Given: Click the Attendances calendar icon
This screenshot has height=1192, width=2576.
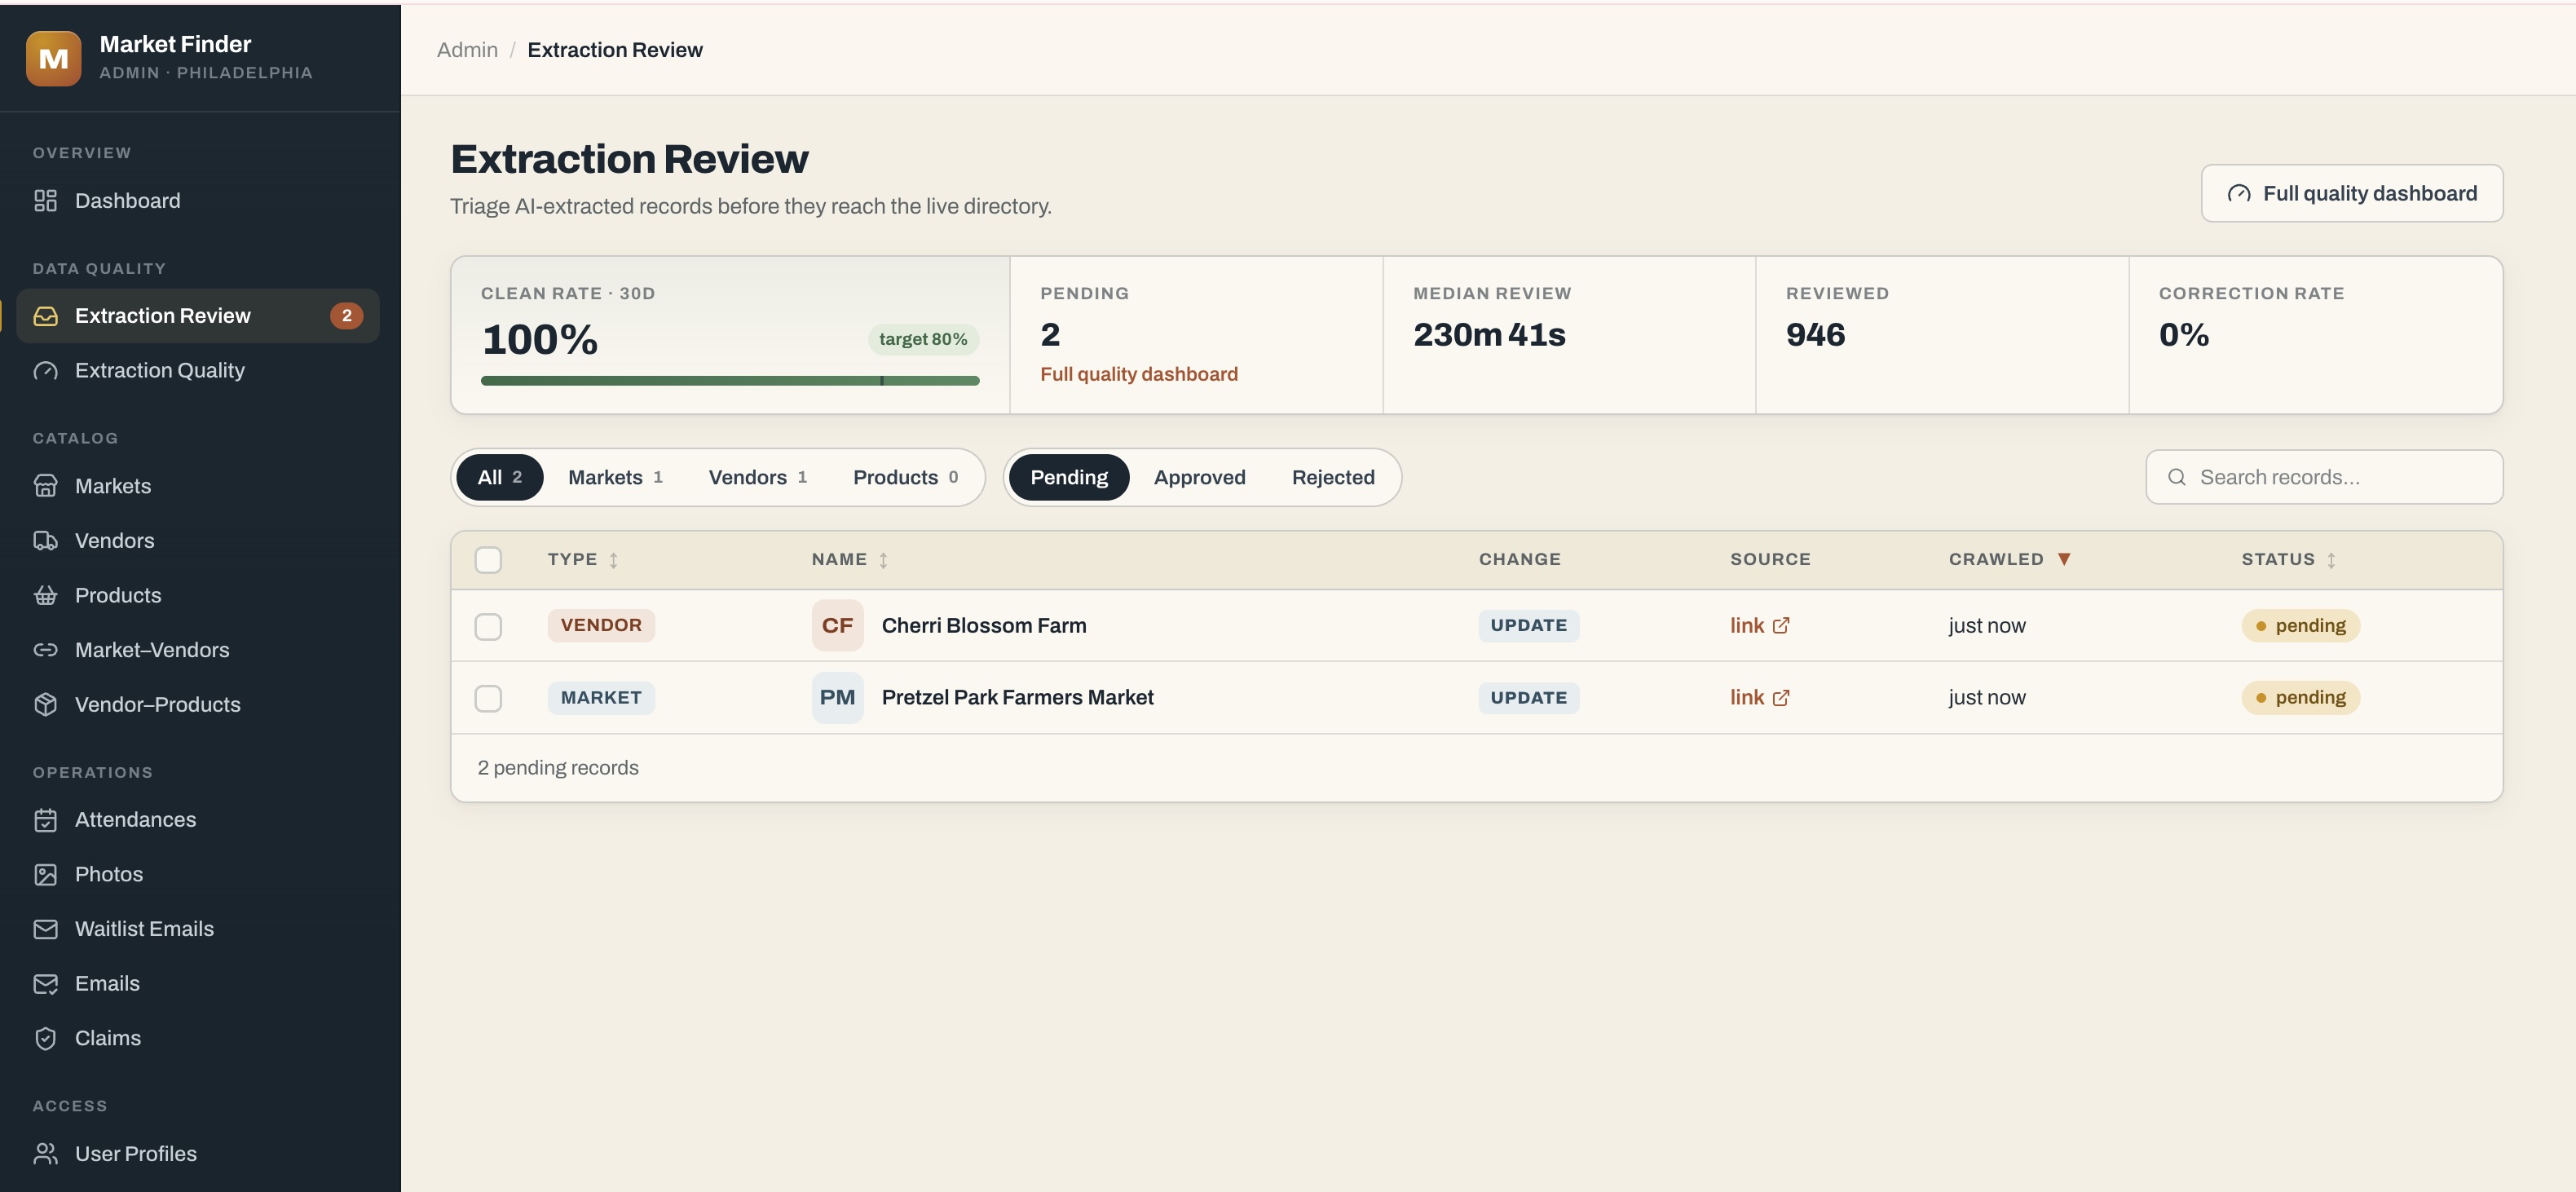Looking at the screenshot, I should (x=45, y=820).
